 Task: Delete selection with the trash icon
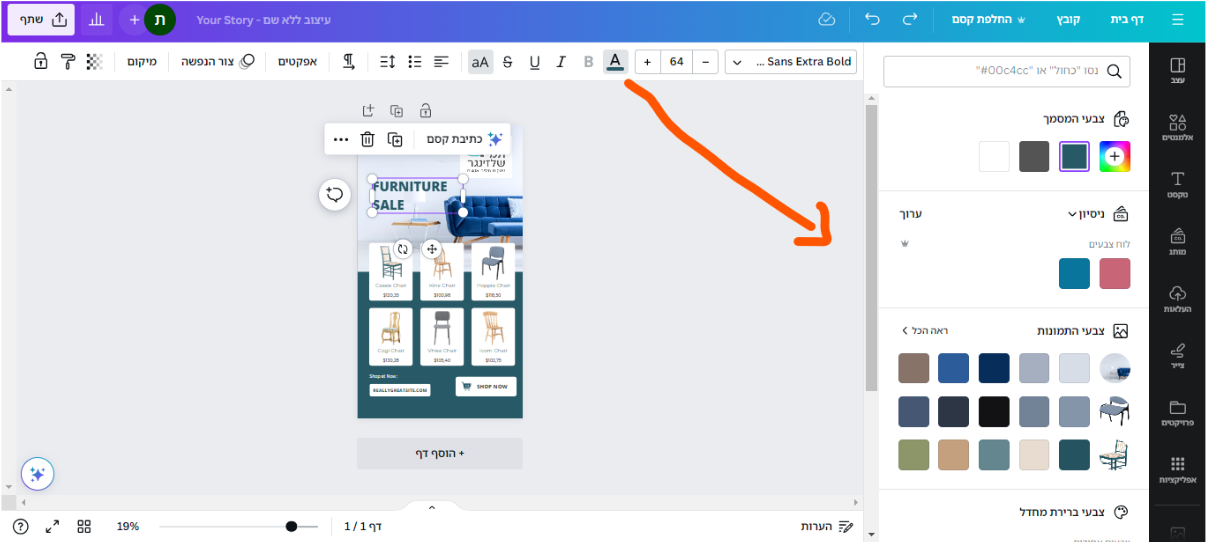click(x=367, y=140)
